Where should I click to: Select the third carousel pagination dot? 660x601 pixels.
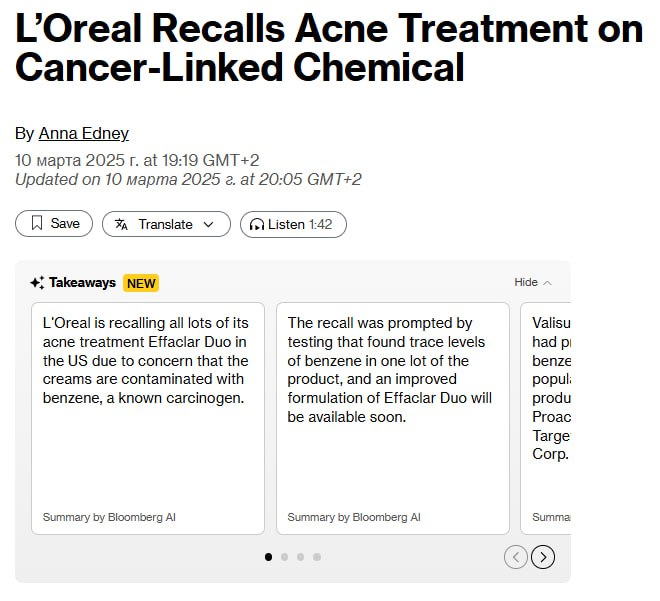pos(301,557)
